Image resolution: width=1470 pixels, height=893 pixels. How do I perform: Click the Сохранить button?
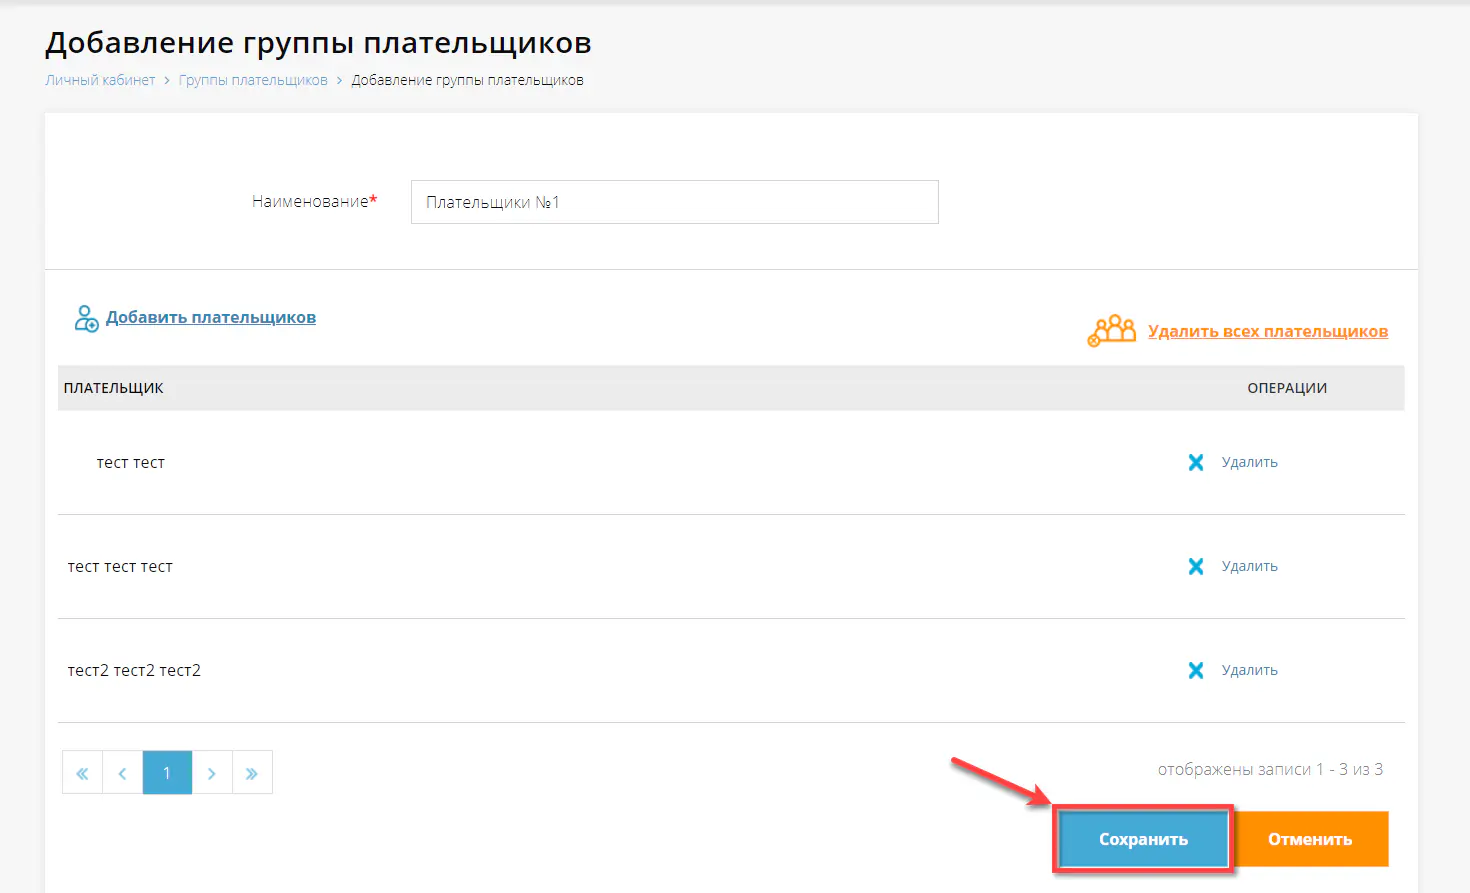(x=1142, y=839)
